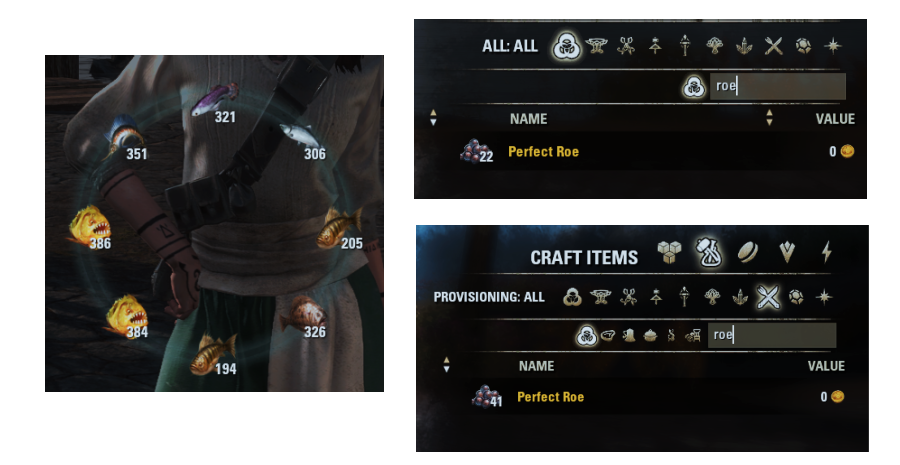Sort by VALUE column in the upper inventory
The image size is (900, 465).
point(835,119)
